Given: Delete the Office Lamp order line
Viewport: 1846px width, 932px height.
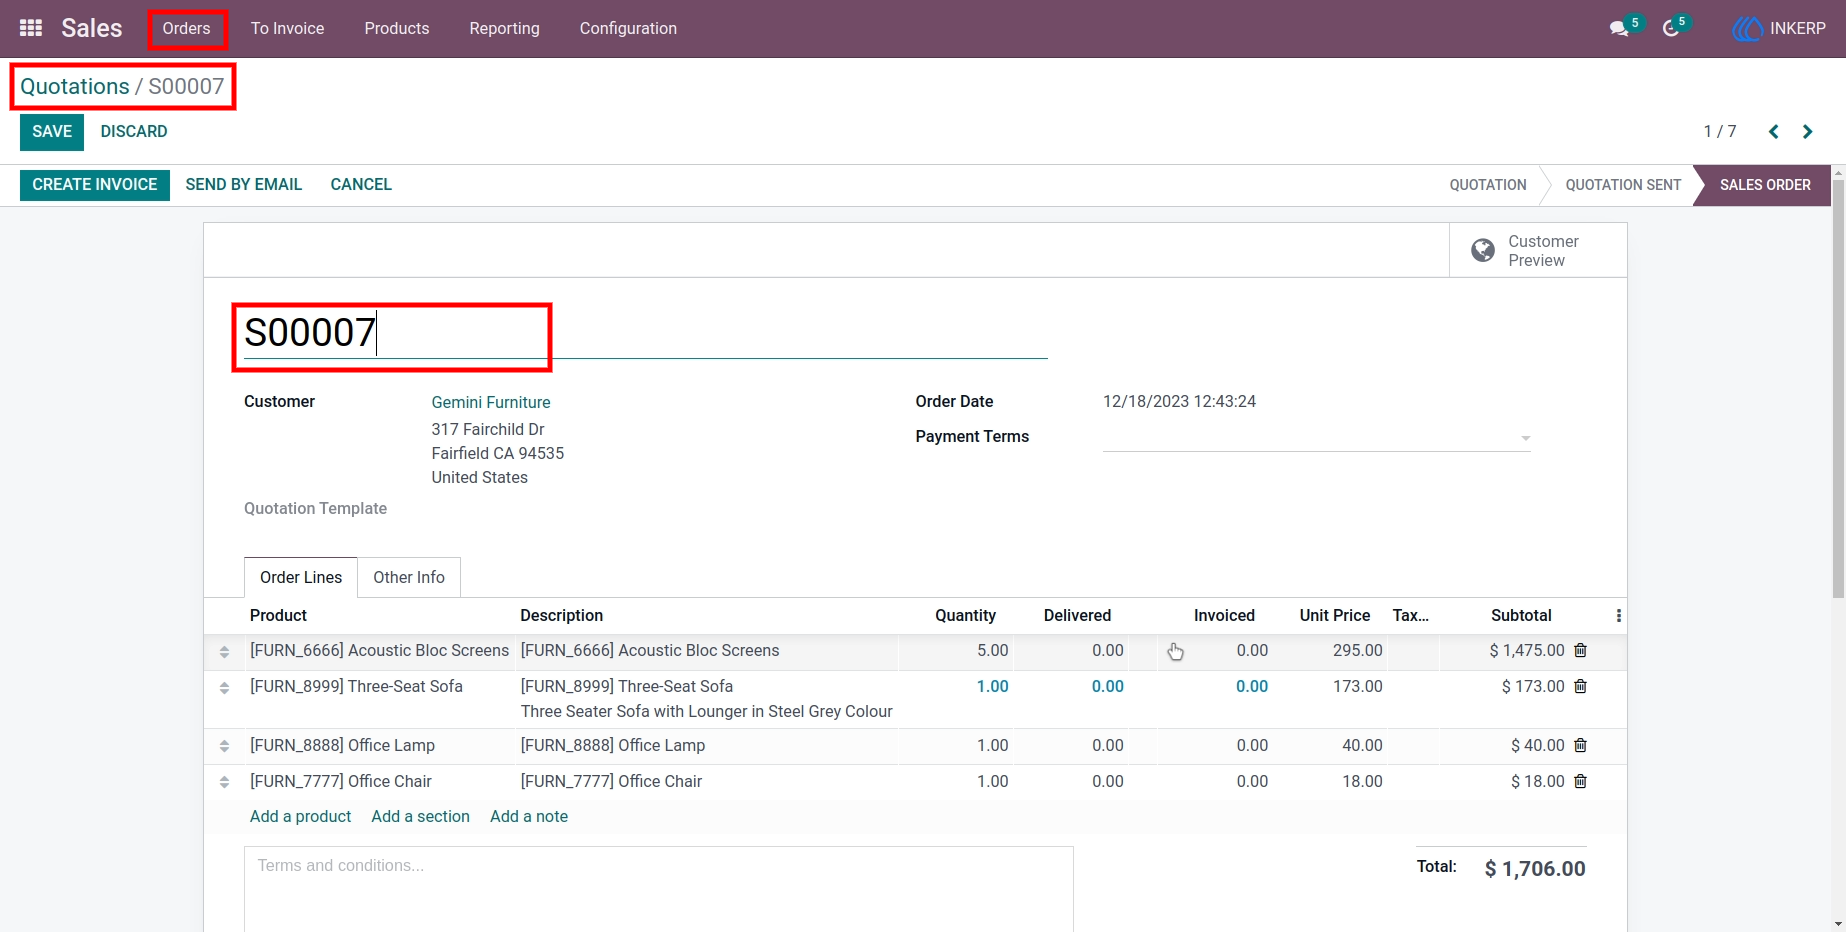Looking at the screenshot, I should click(x=1580, y=745).
